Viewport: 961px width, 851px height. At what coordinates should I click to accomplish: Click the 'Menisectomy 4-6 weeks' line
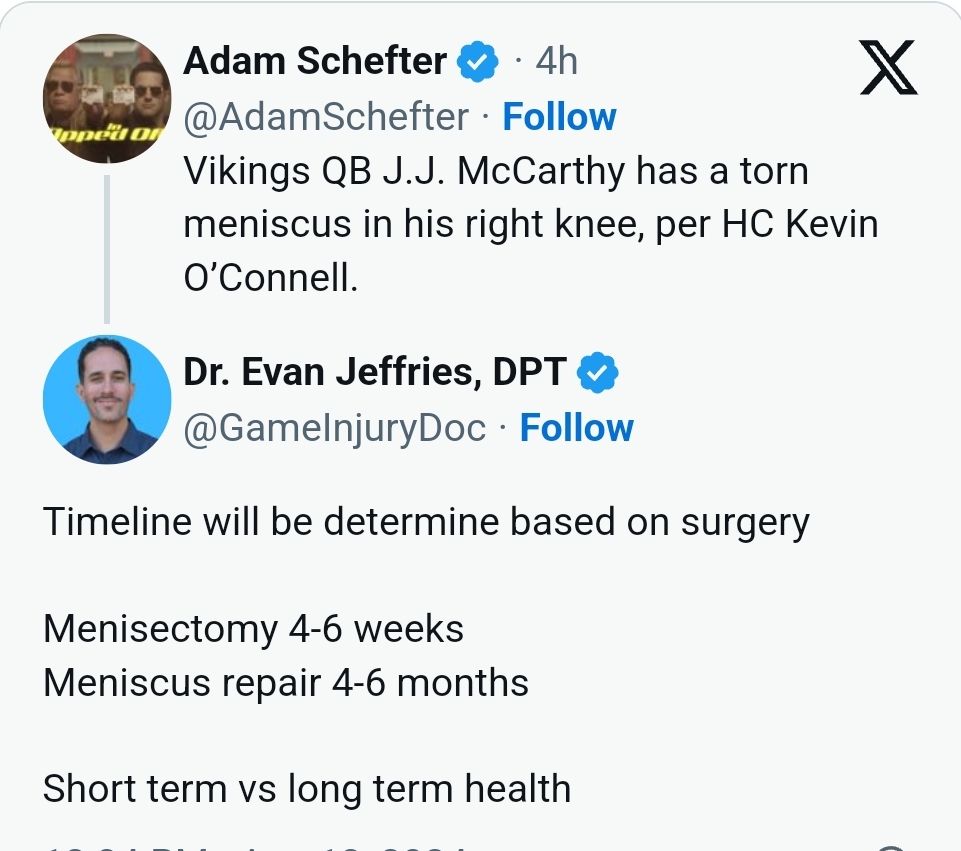(253, 630)
